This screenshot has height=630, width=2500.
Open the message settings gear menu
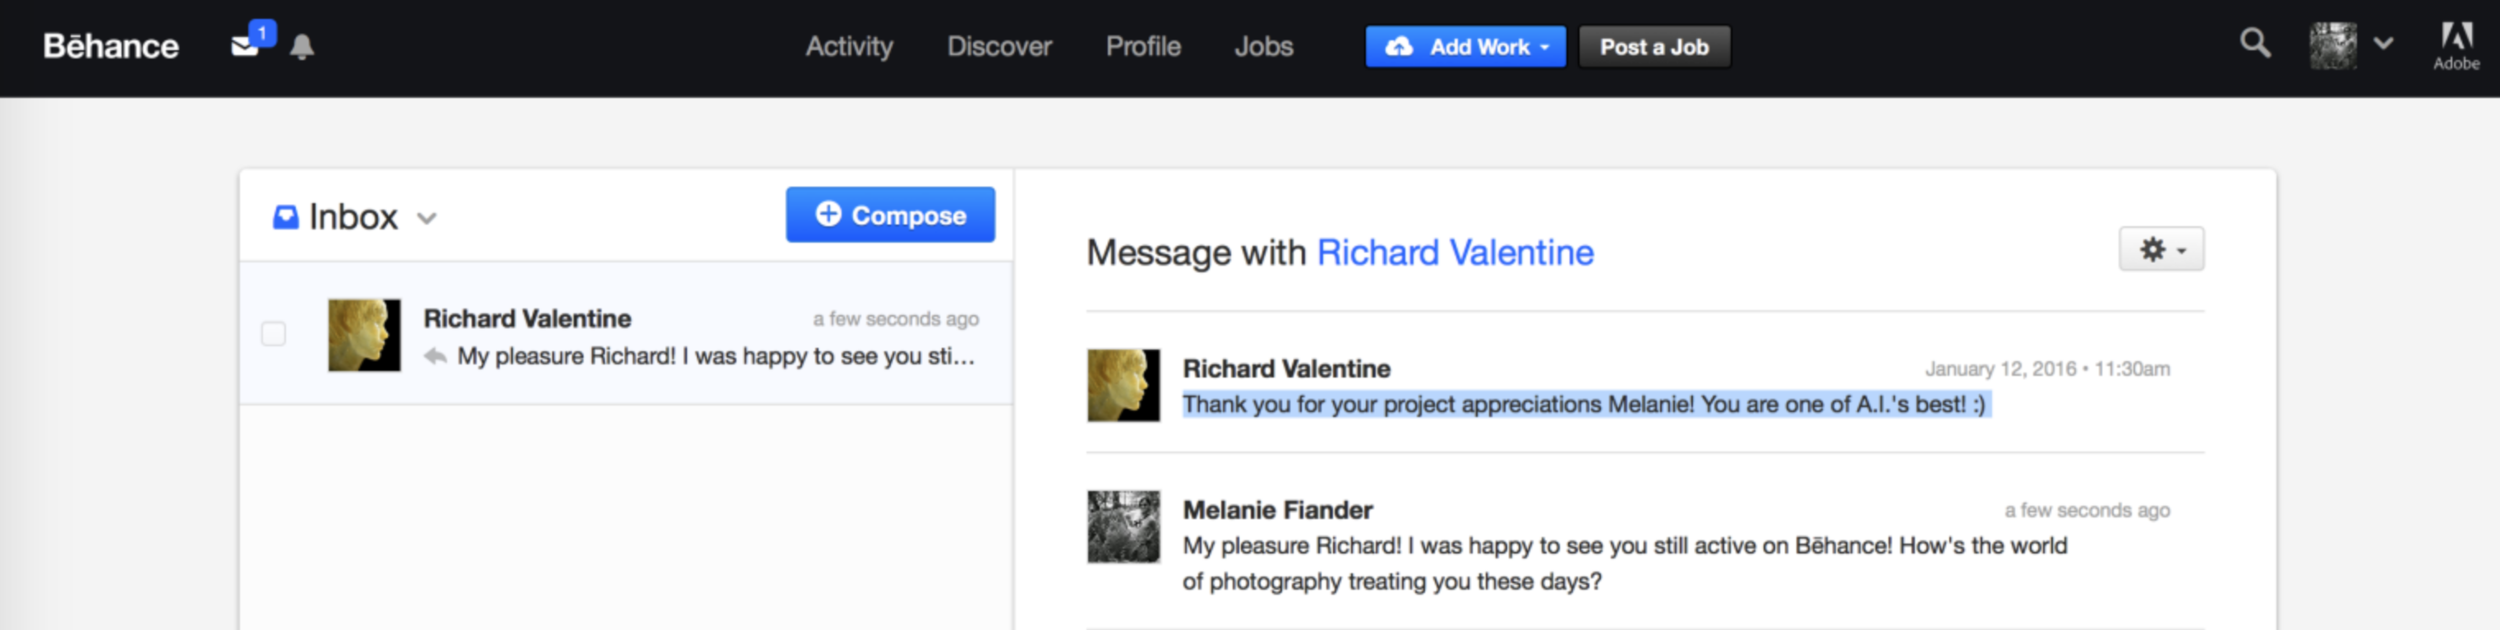[x=2160, y=250]
